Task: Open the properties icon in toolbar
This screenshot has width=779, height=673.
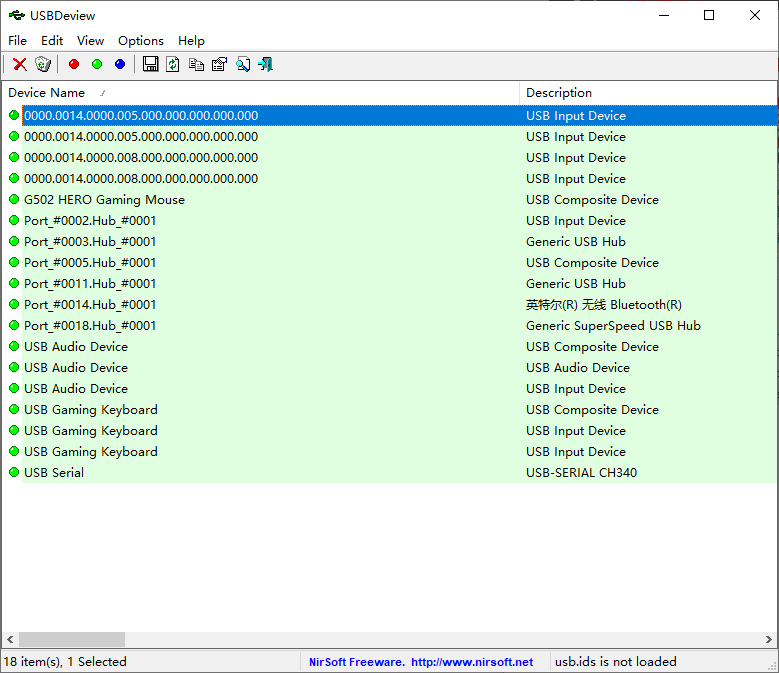Action: 219,64
